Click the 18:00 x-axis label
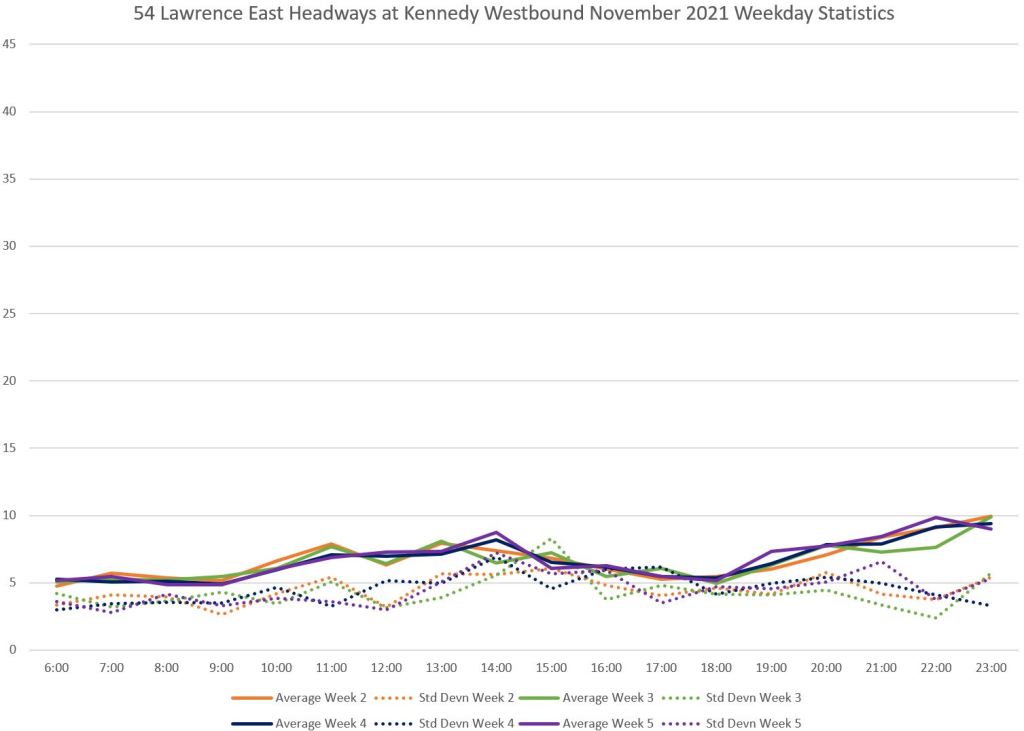Viewport: 1024px width, 731px height. click(x=716, y=667)
